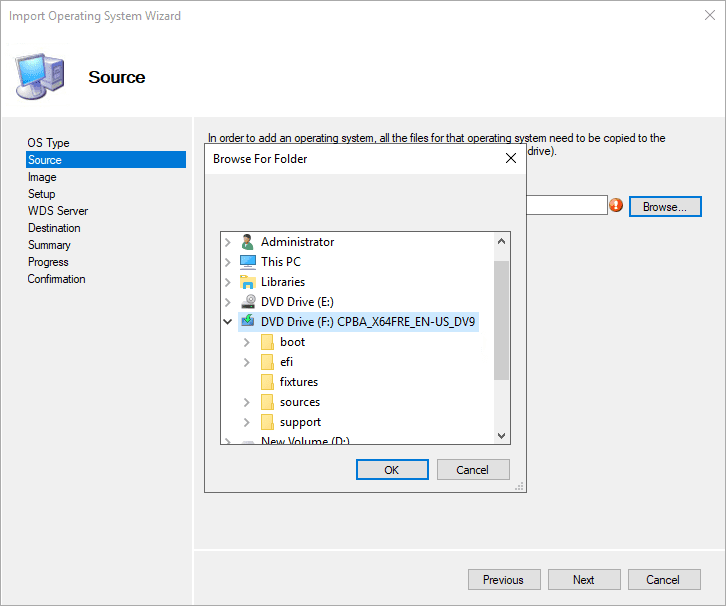Go to the Destination step
This screenshot has width=726, height=606.
[54, 228]
